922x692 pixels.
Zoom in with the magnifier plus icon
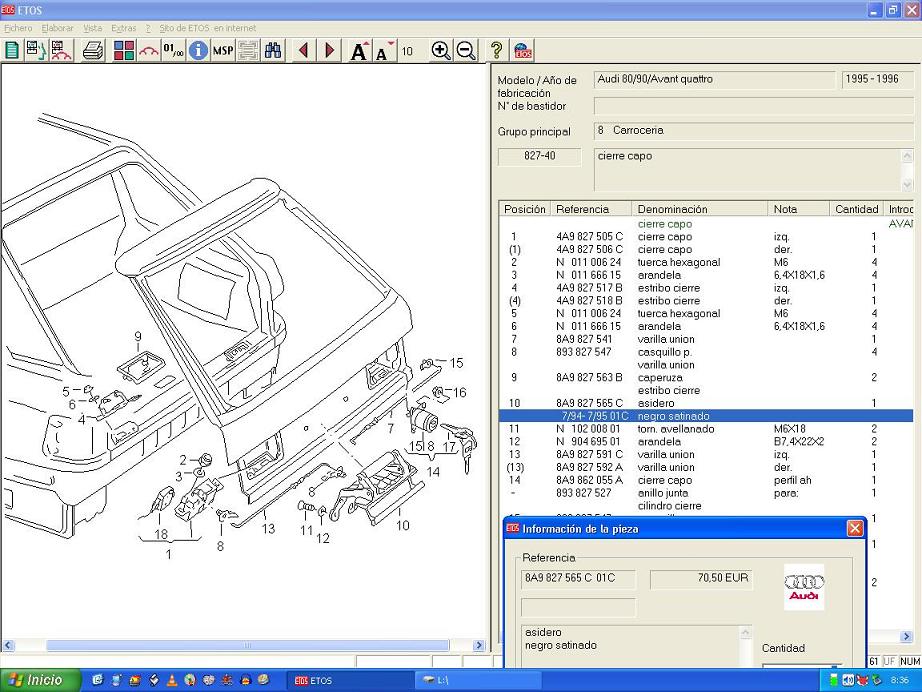(440, 51)
